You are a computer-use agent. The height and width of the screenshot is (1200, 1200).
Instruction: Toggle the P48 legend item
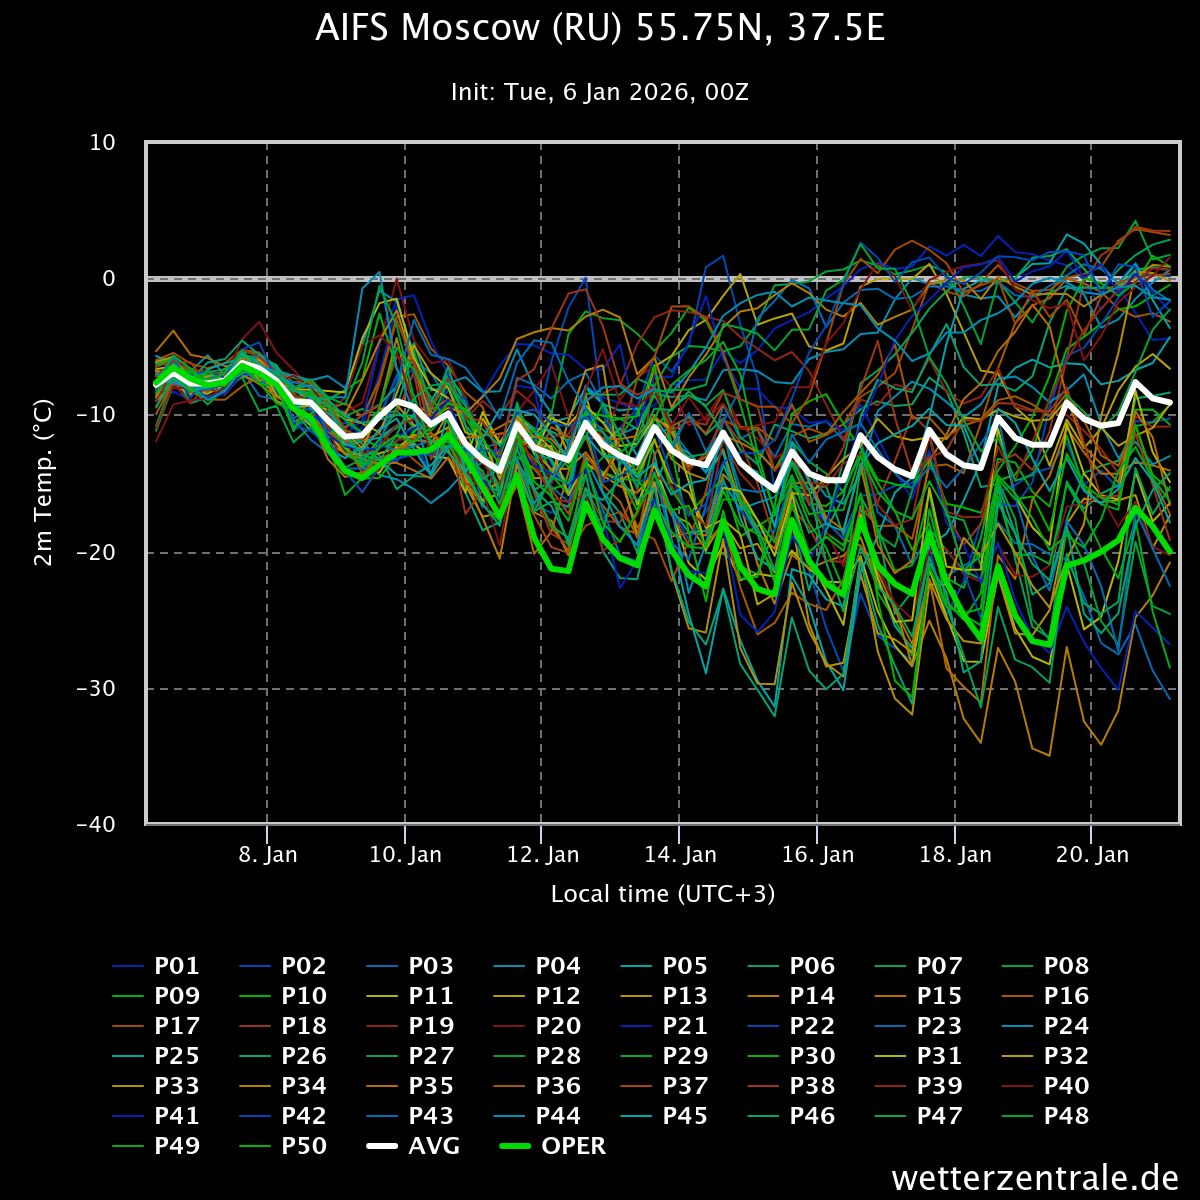(1066, 1116)
